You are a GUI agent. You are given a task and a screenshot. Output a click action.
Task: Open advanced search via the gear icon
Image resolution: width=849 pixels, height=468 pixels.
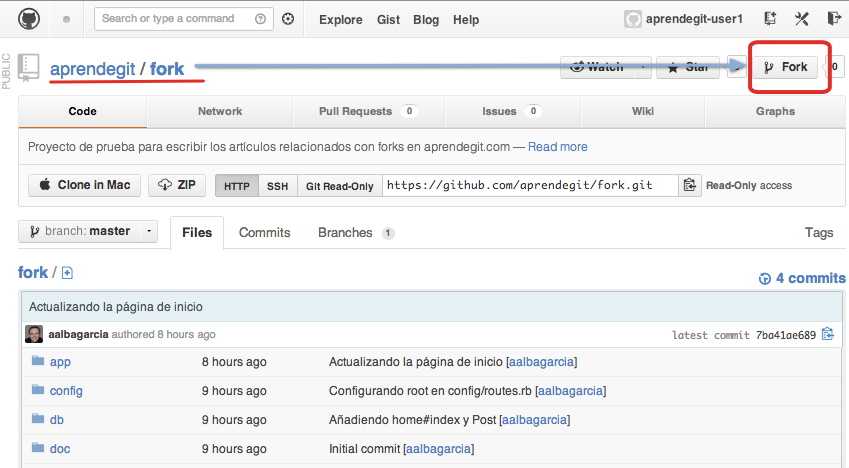pyautogui.click(x=289, y=19)
